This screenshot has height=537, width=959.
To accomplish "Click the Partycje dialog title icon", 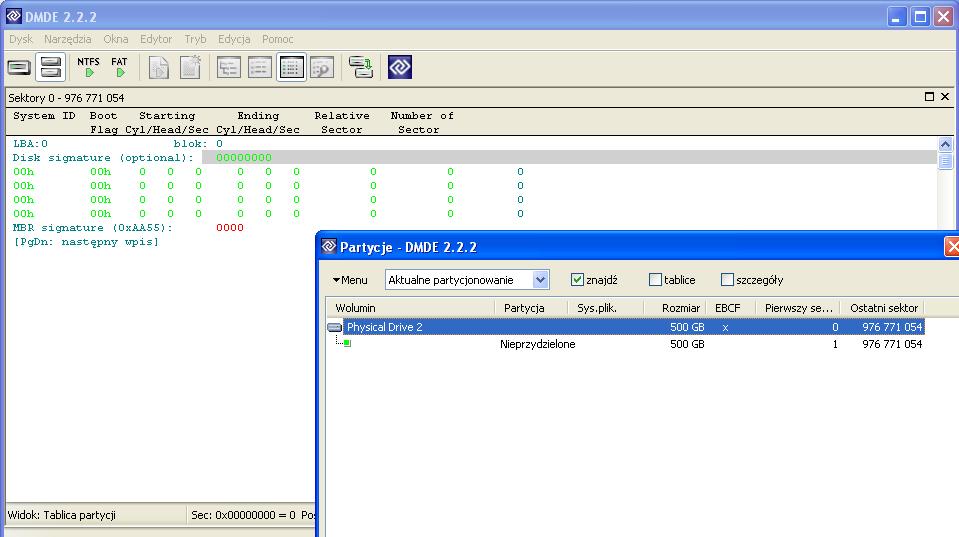I will 329,246.
